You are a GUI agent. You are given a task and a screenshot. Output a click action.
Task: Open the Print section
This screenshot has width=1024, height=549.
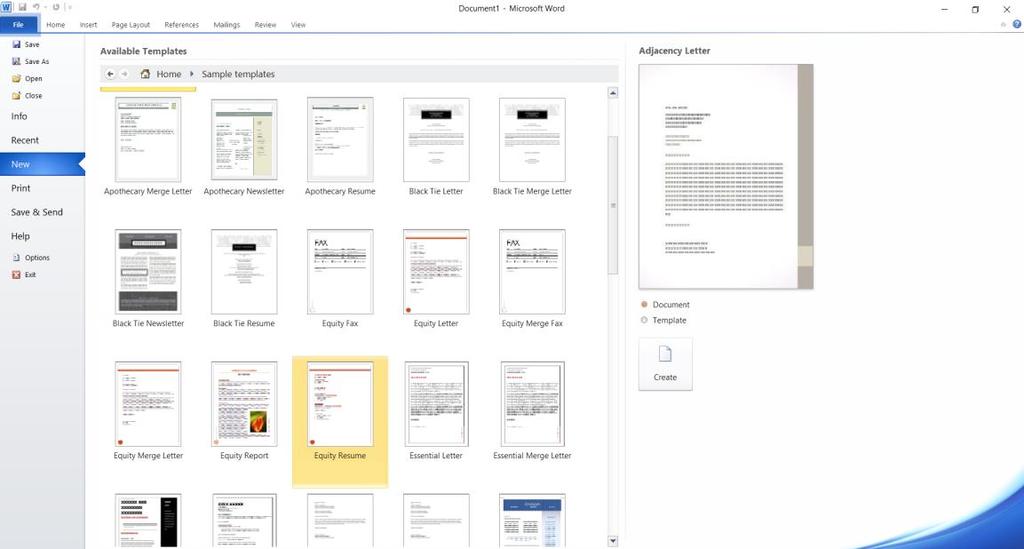pyautogui.click(x=21, y=188)
